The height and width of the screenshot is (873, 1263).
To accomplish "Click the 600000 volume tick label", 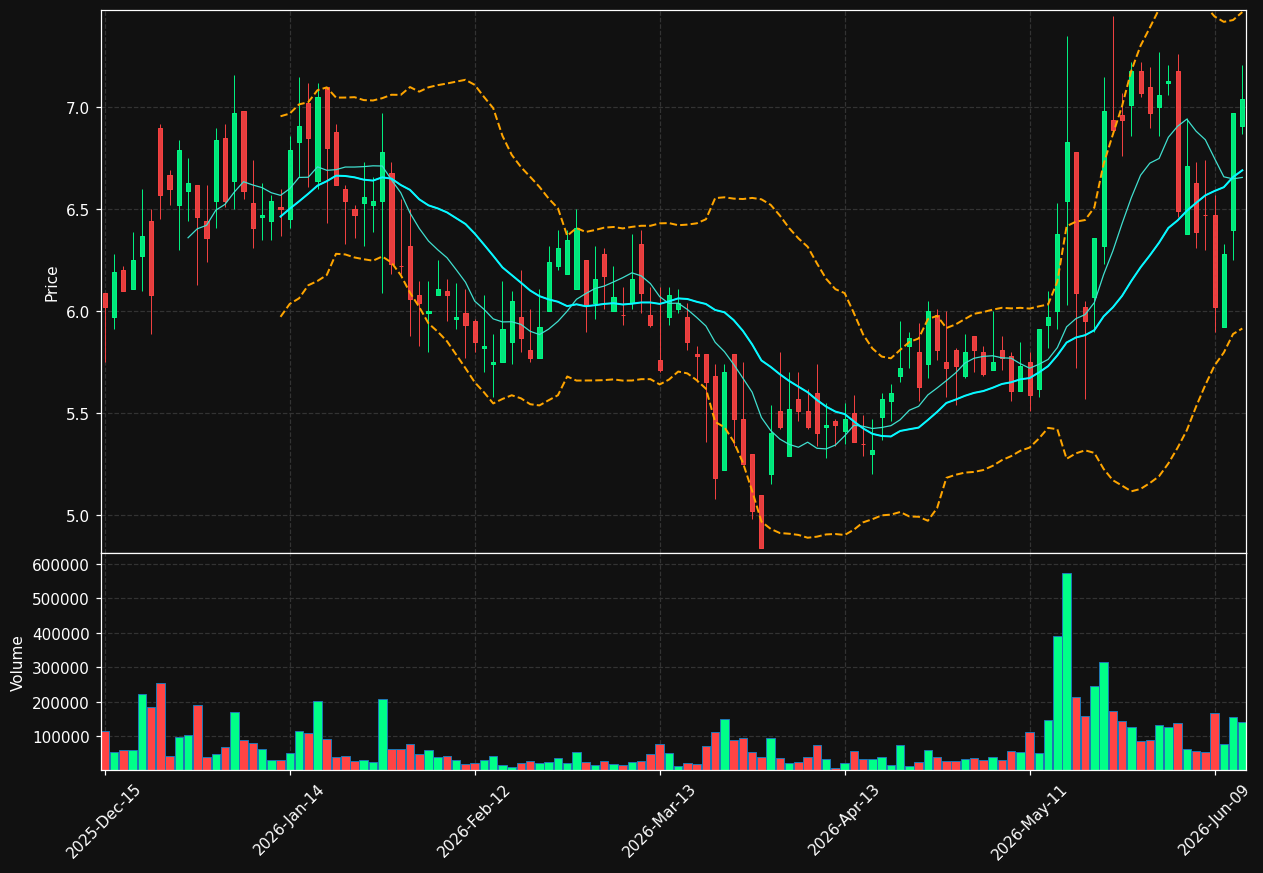I will click(63, 565).
